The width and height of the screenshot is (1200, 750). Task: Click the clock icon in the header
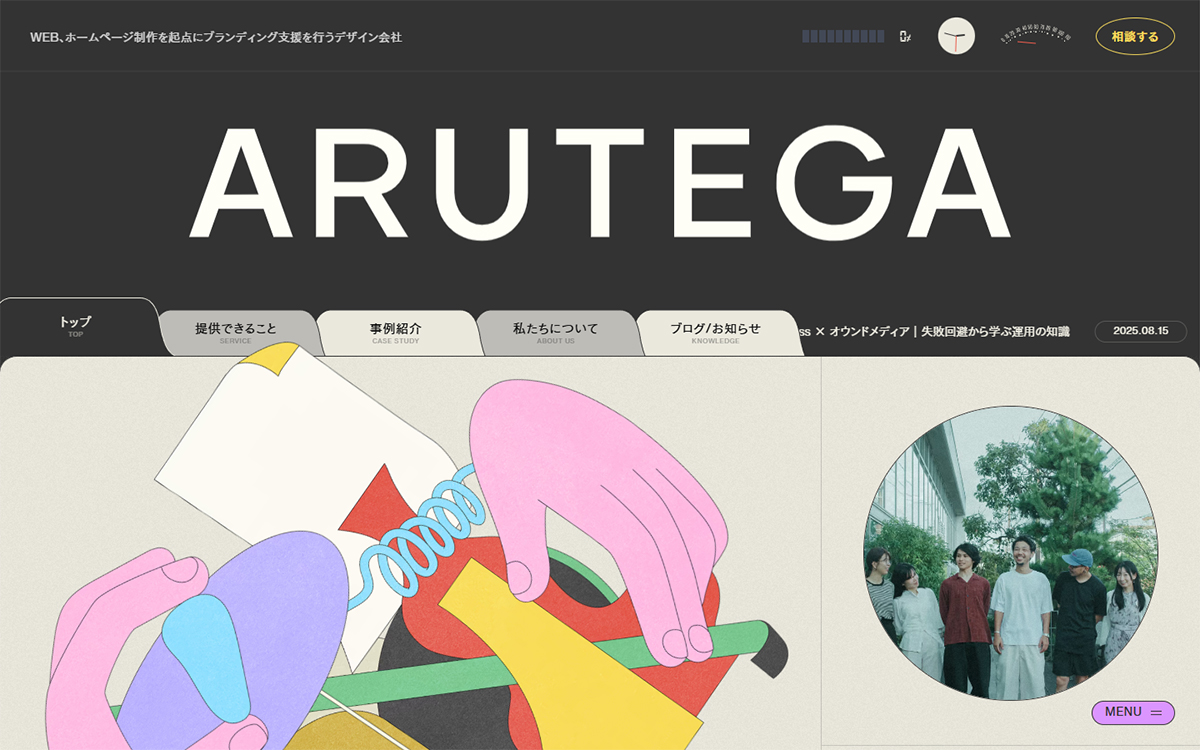click(x=955, y=36)
